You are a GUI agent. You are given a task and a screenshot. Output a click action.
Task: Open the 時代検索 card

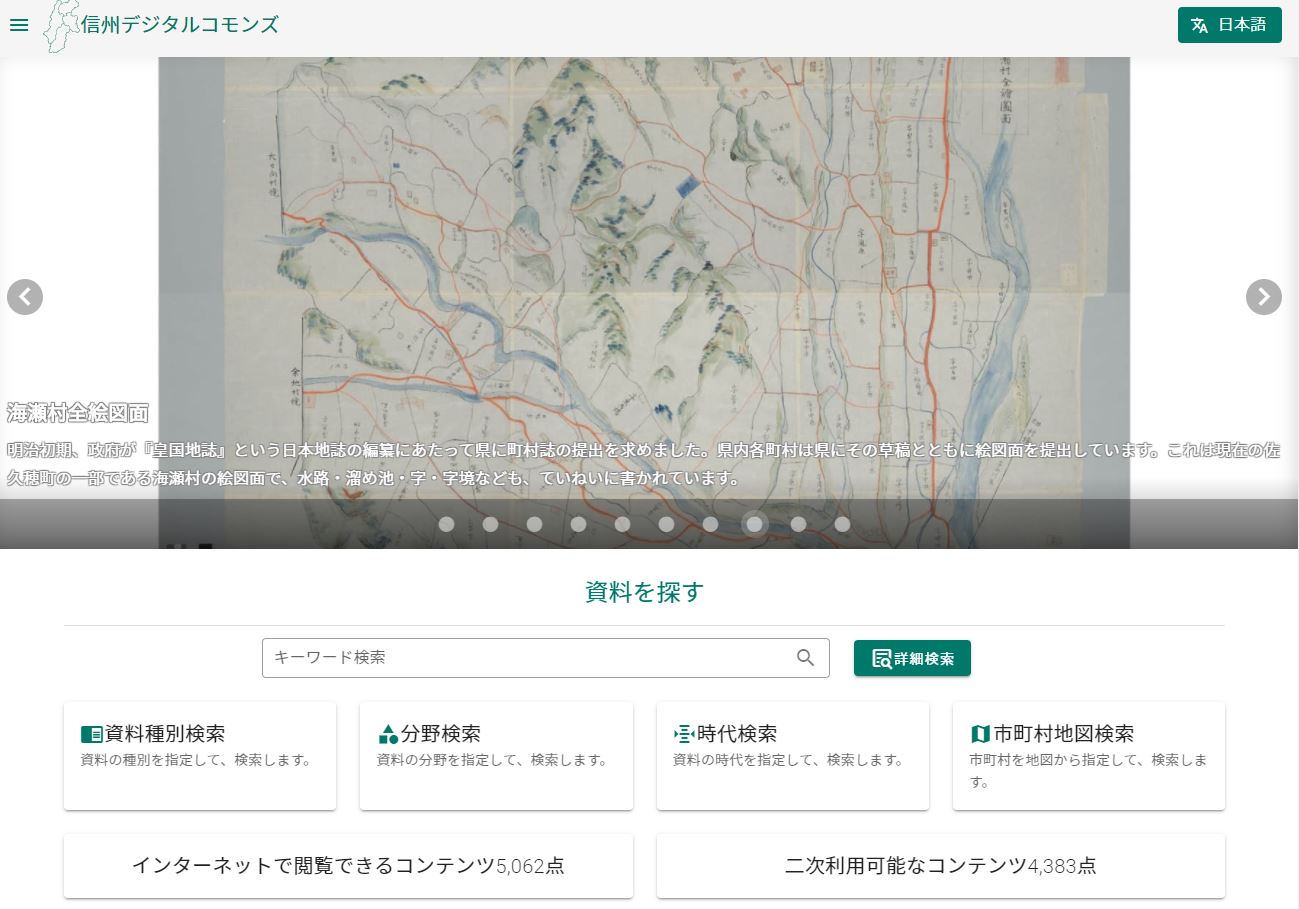(793, 756)
